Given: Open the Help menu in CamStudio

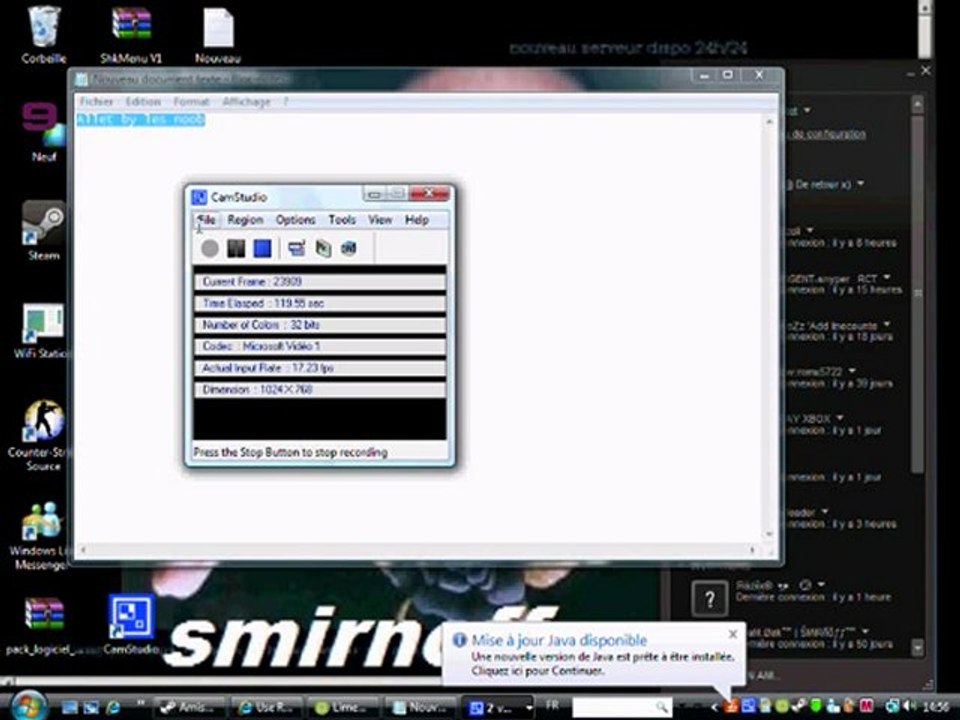Looking at the screenshot, I should pos(417,219).
